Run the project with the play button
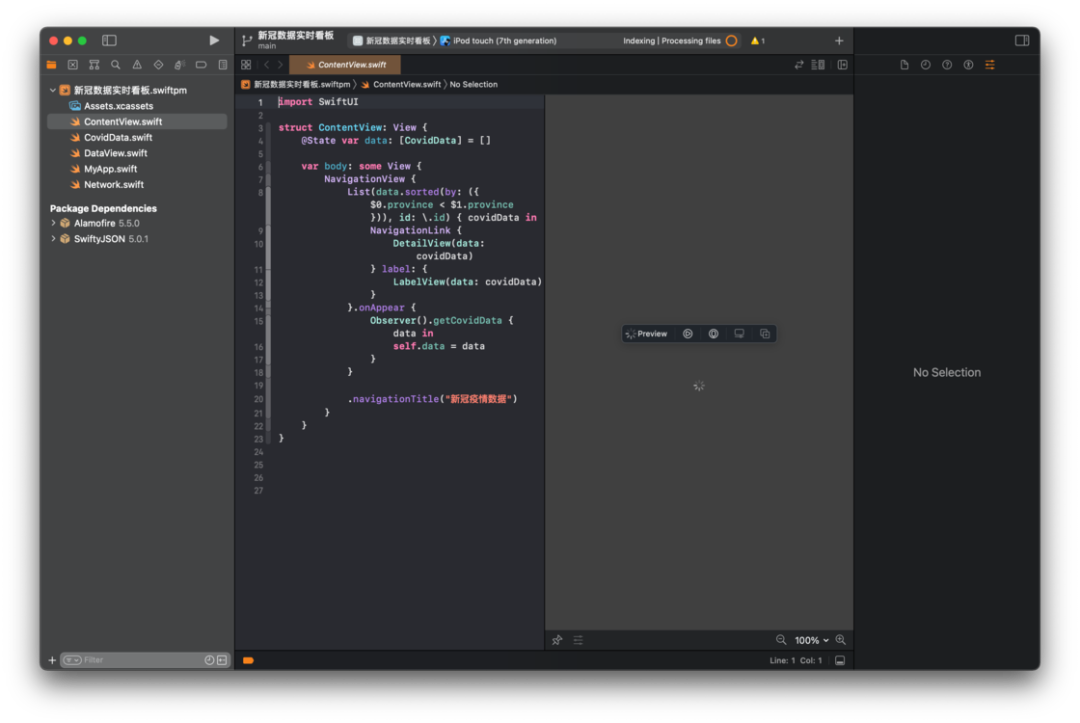This screenshot has width=1080, height=723. (x=214, y=41)
